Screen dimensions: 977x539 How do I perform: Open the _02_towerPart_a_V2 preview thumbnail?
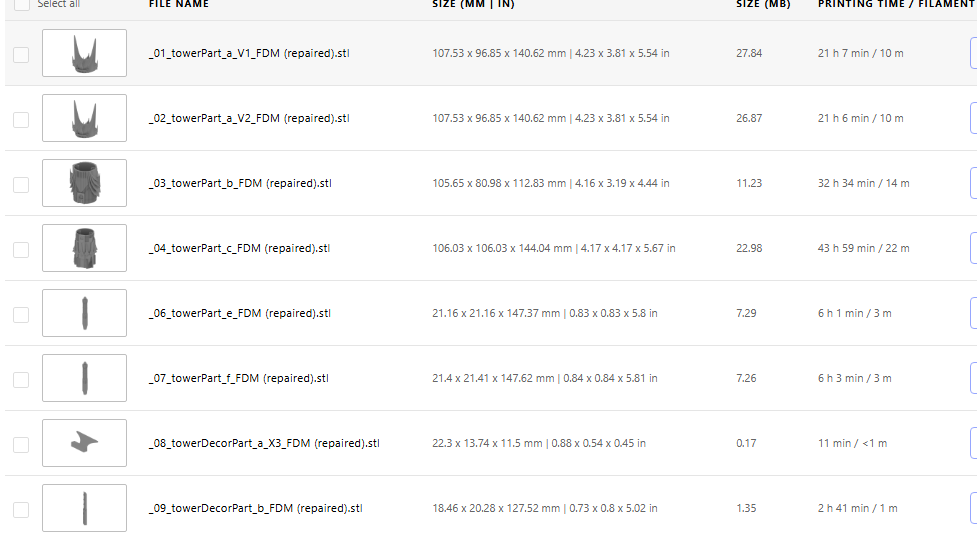pyautogui.click(x=84, y=118)
